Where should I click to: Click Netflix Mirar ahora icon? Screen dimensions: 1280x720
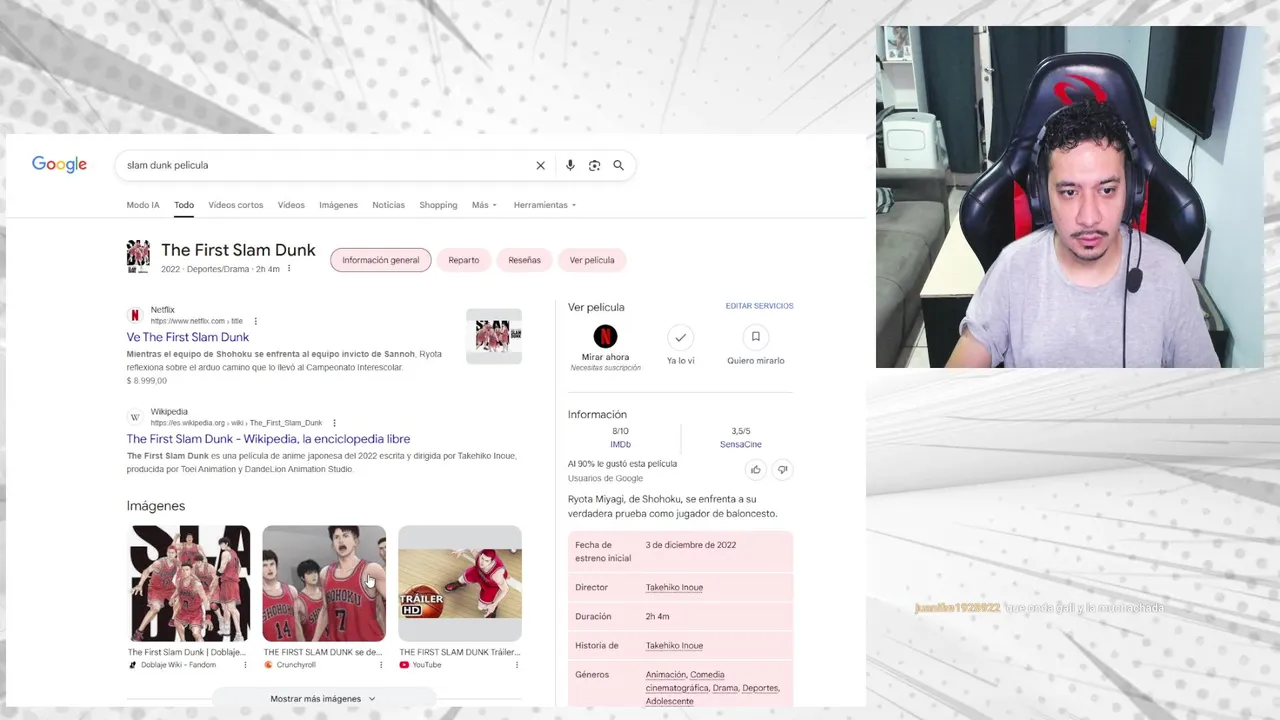point(605,337)
